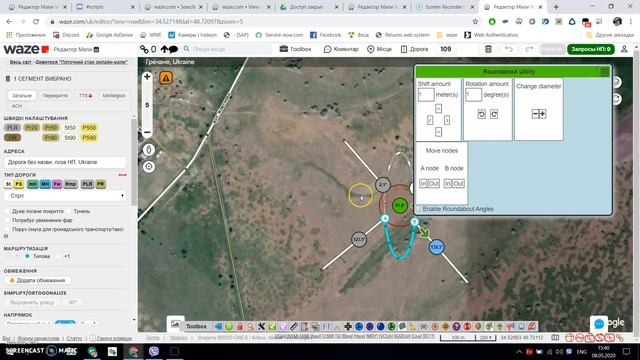Select the yellow PS50 quick setting
Viewport: 640px width, 360px height.
click(x=89, y=128)
